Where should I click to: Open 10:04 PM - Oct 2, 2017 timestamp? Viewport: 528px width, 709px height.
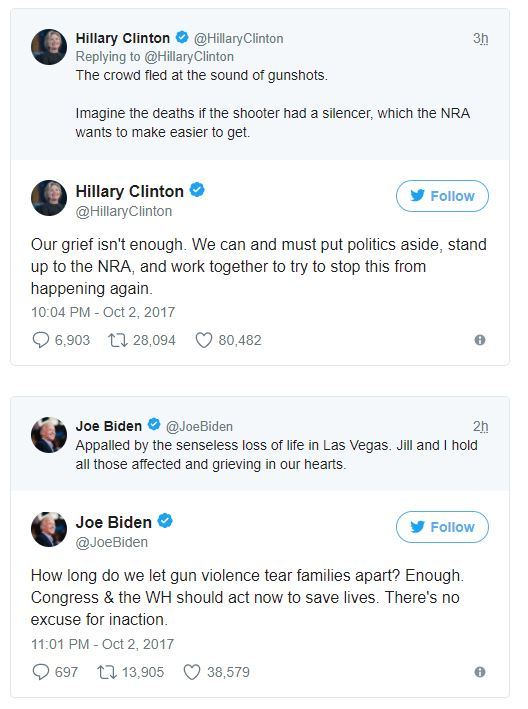[103, 312]
